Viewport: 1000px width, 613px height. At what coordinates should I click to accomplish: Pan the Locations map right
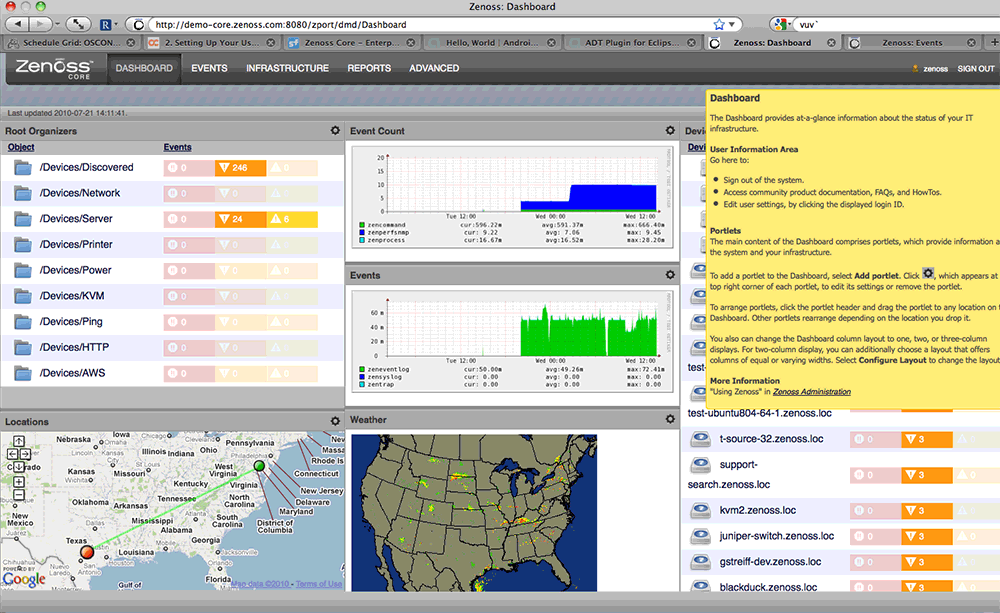pos(26,454)
